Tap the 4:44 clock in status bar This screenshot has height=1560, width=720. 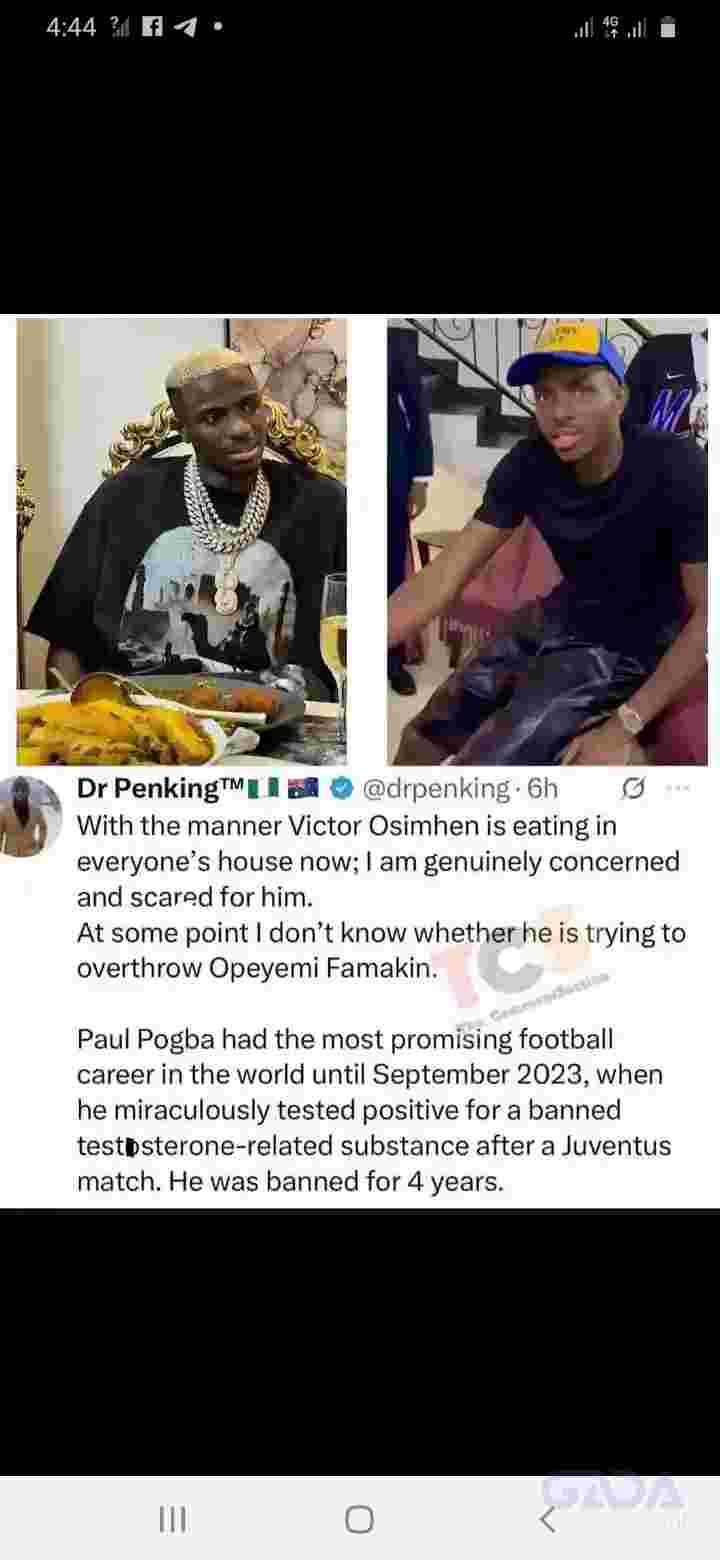pos(71,28)
